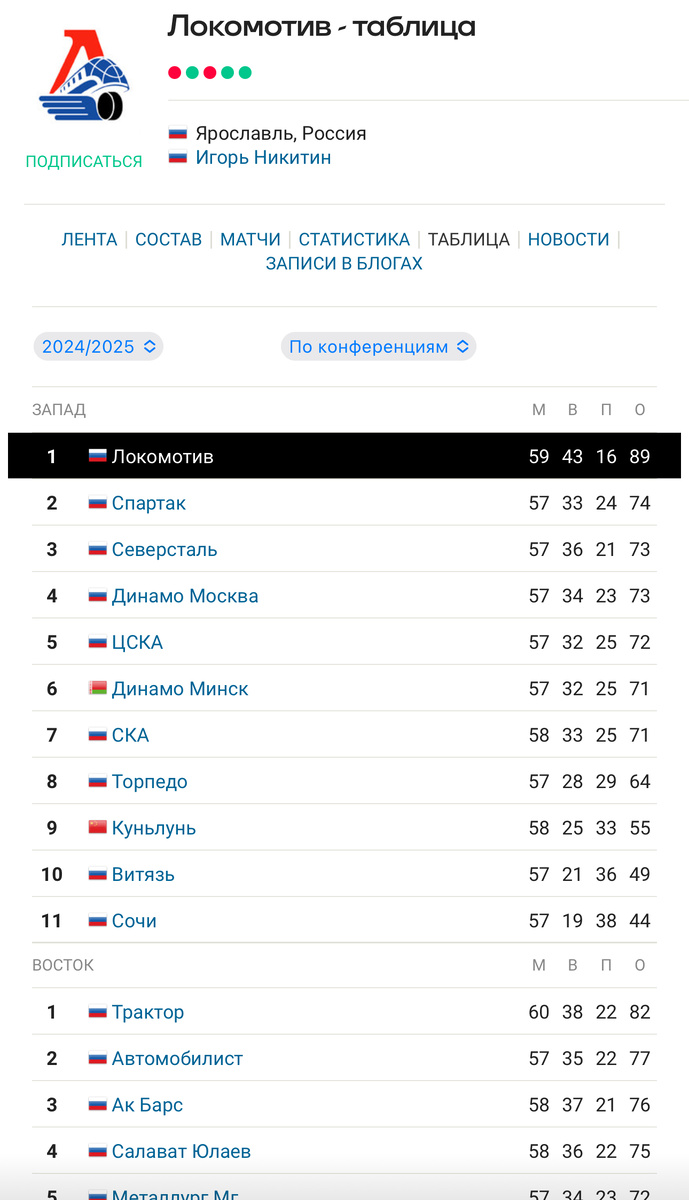Click the Belarus flag beside Динамо Минск
Viewport: 689px width, 1200px height.
coord(98,688)
